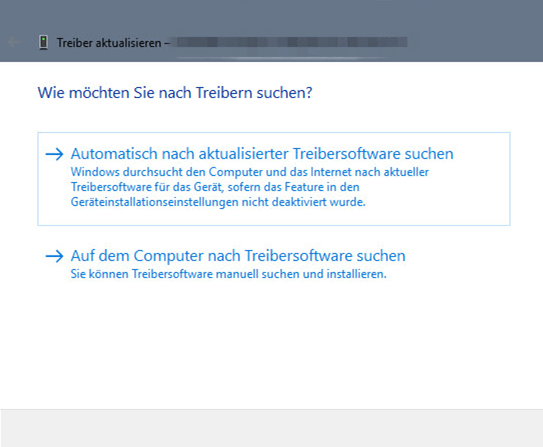Click description text starting 'Windows durchsucht den Computer'
Image resolution: width=543 pixels, height=447 pixels.
[250, 187]
